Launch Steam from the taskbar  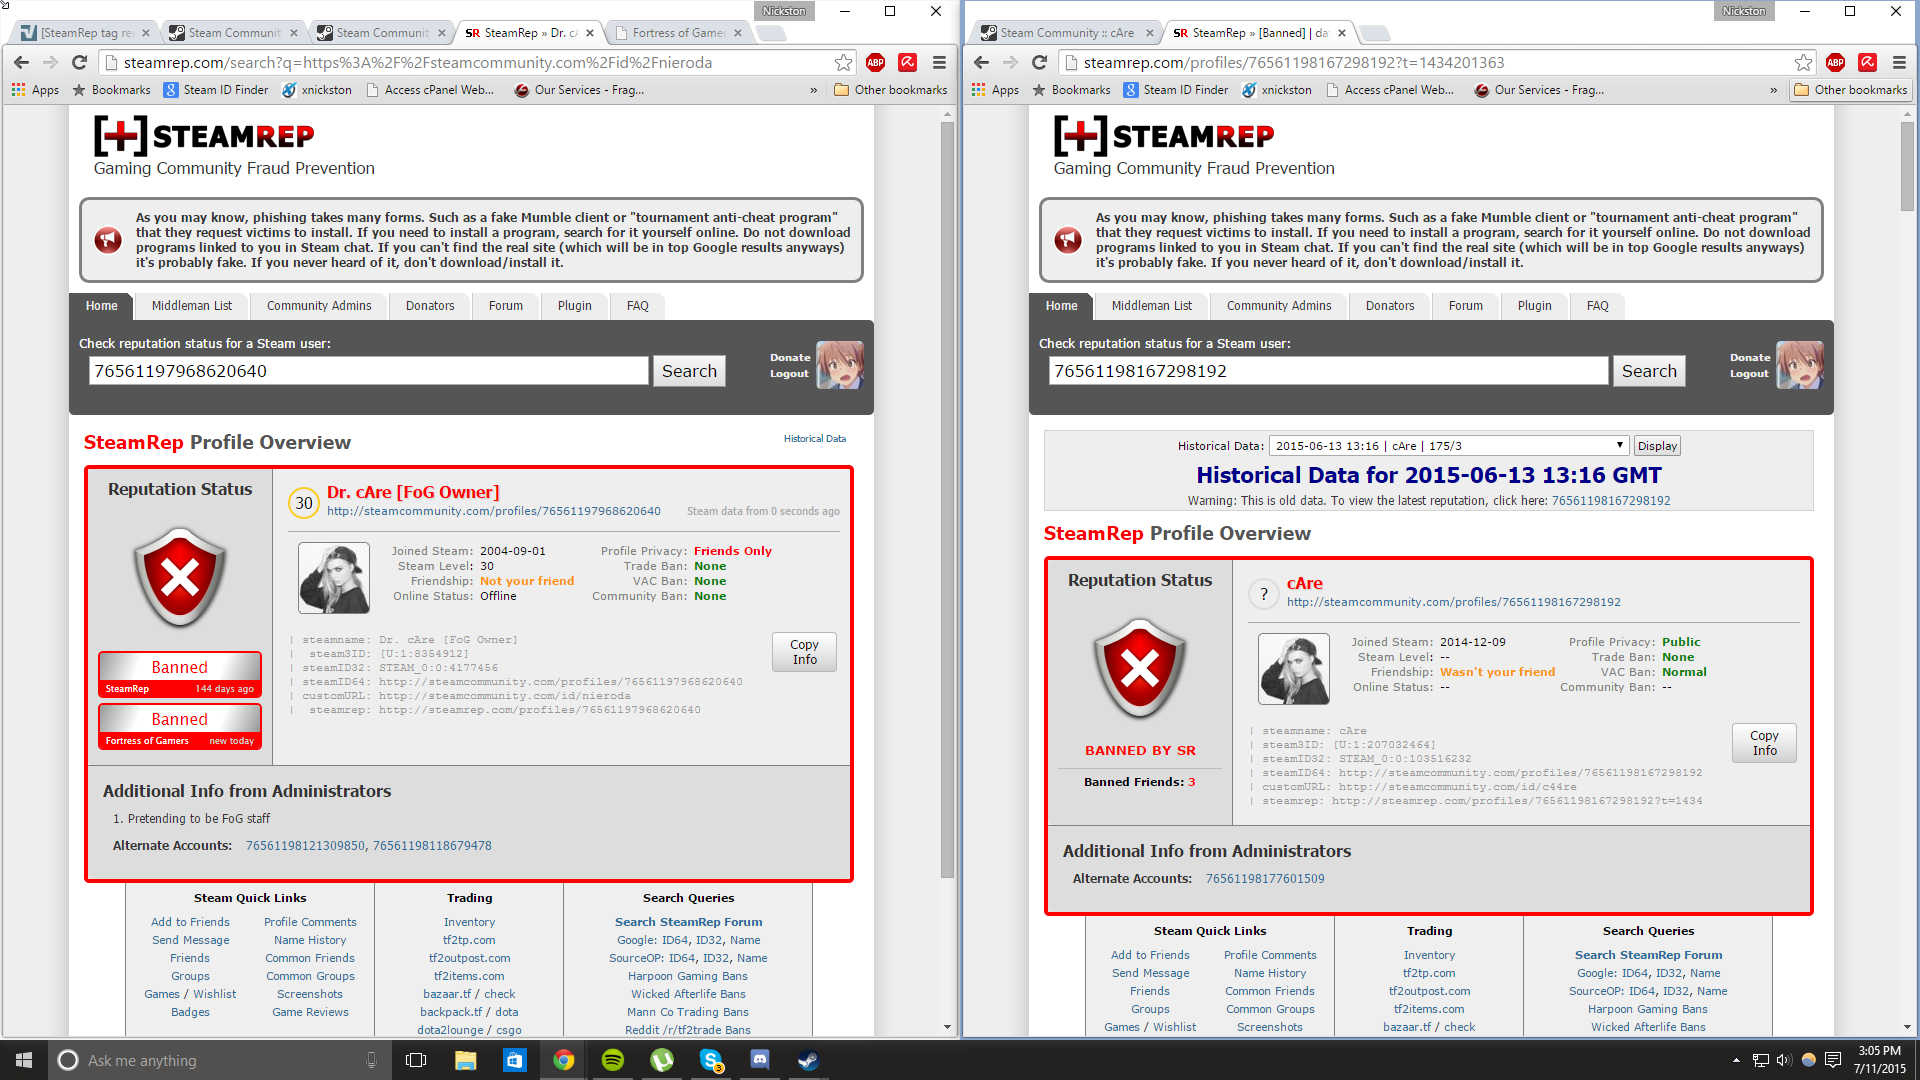coord(808,1060)
